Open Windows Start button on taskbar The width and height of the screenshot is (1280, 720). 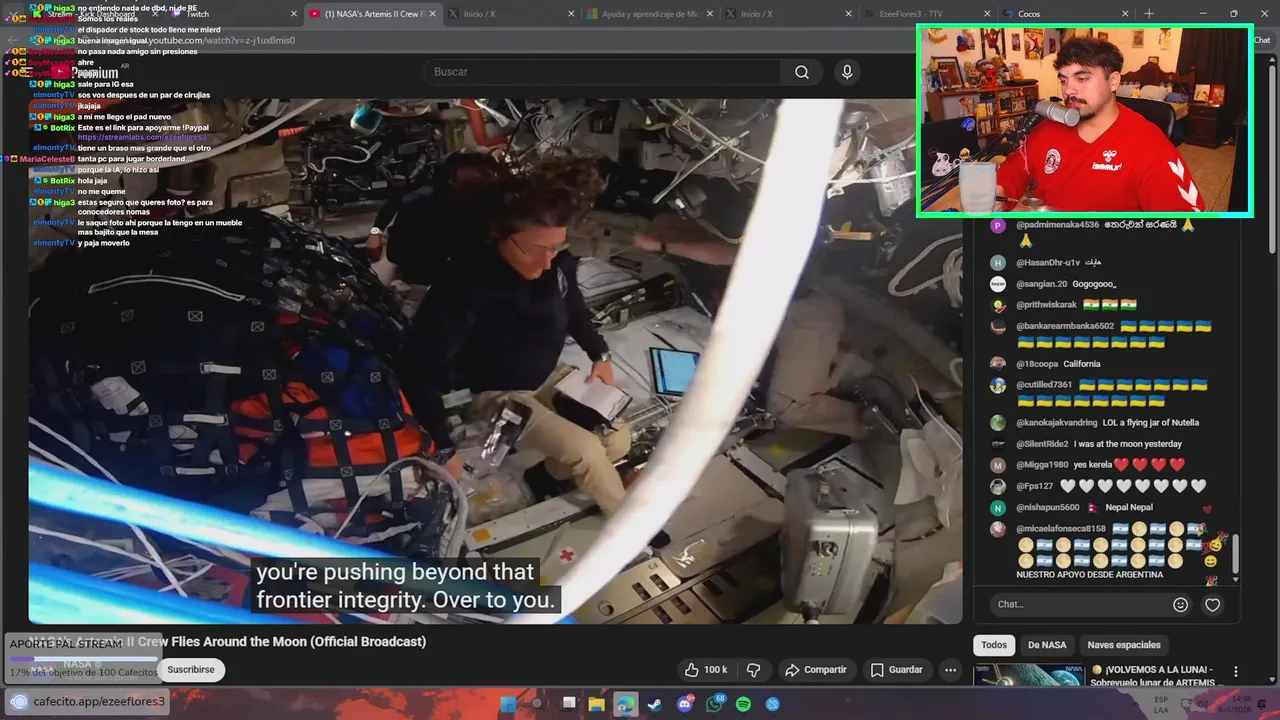(509, 703)
